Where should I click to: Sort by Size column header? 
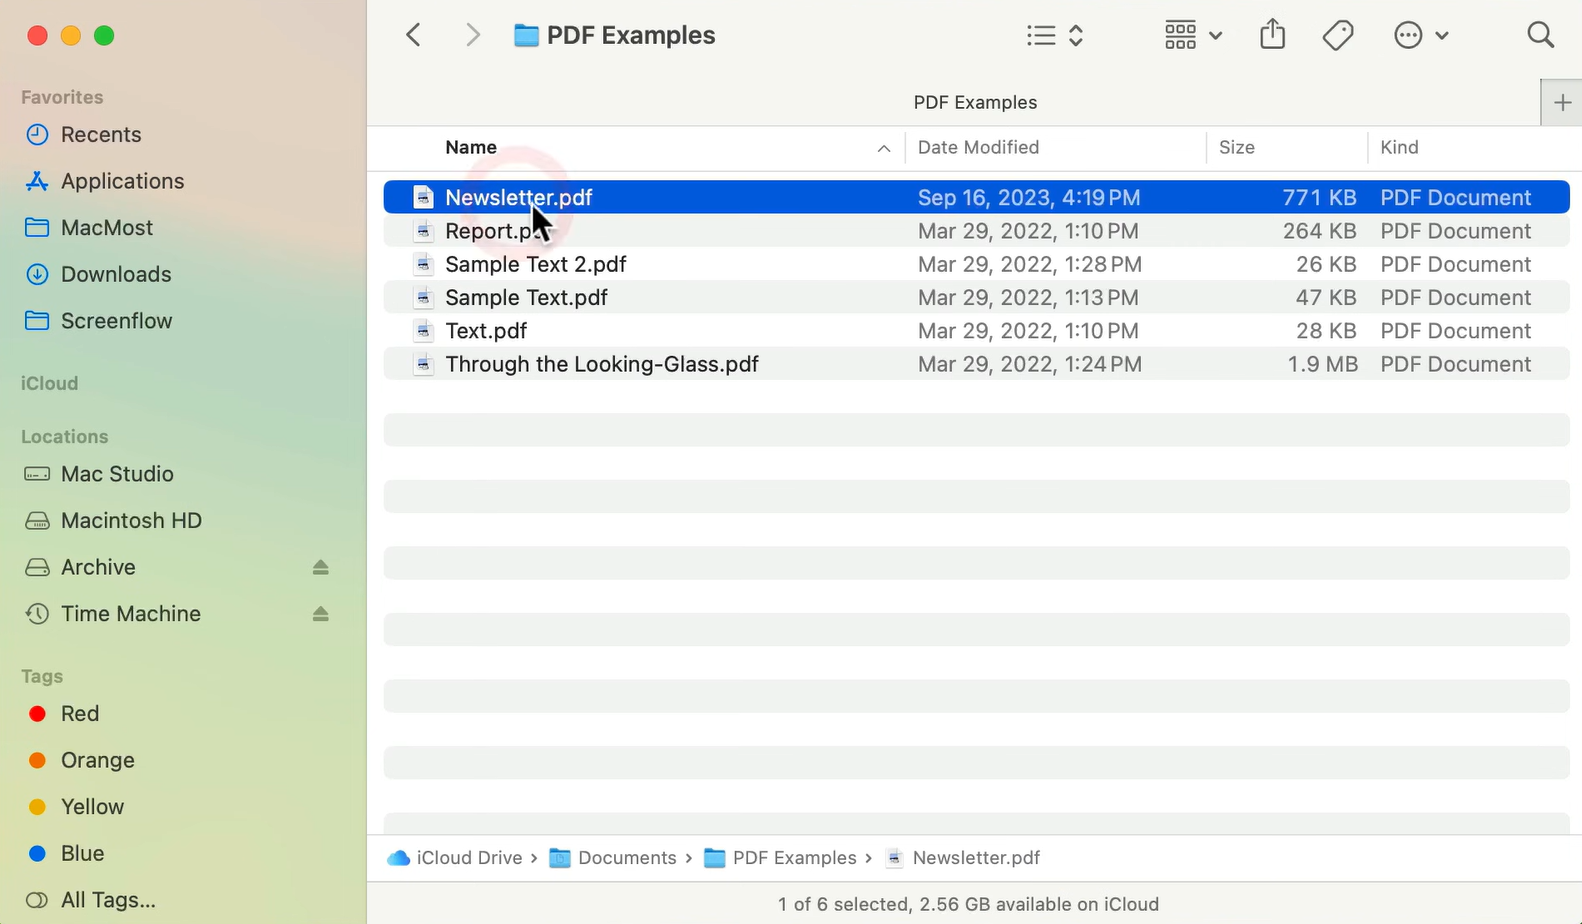1237,147
